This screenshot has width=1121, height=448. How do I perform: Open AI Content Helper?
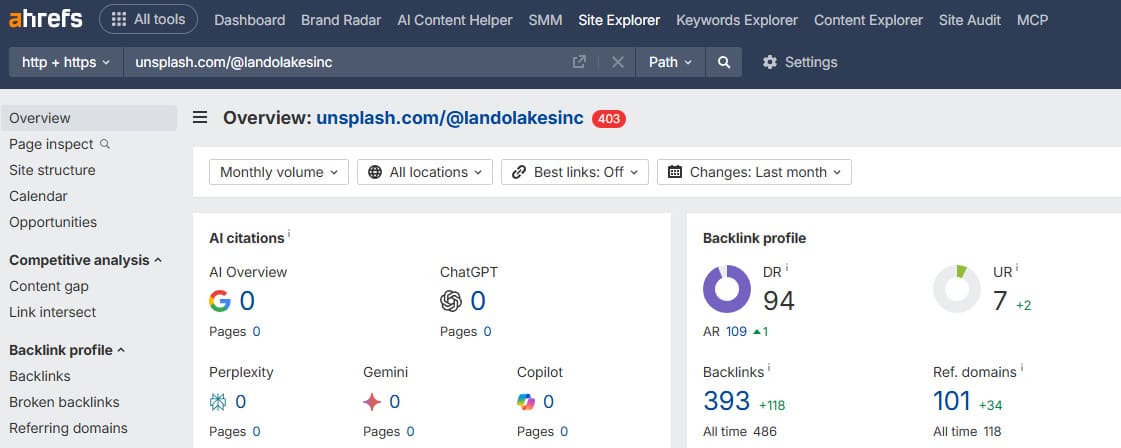(455, 20)
